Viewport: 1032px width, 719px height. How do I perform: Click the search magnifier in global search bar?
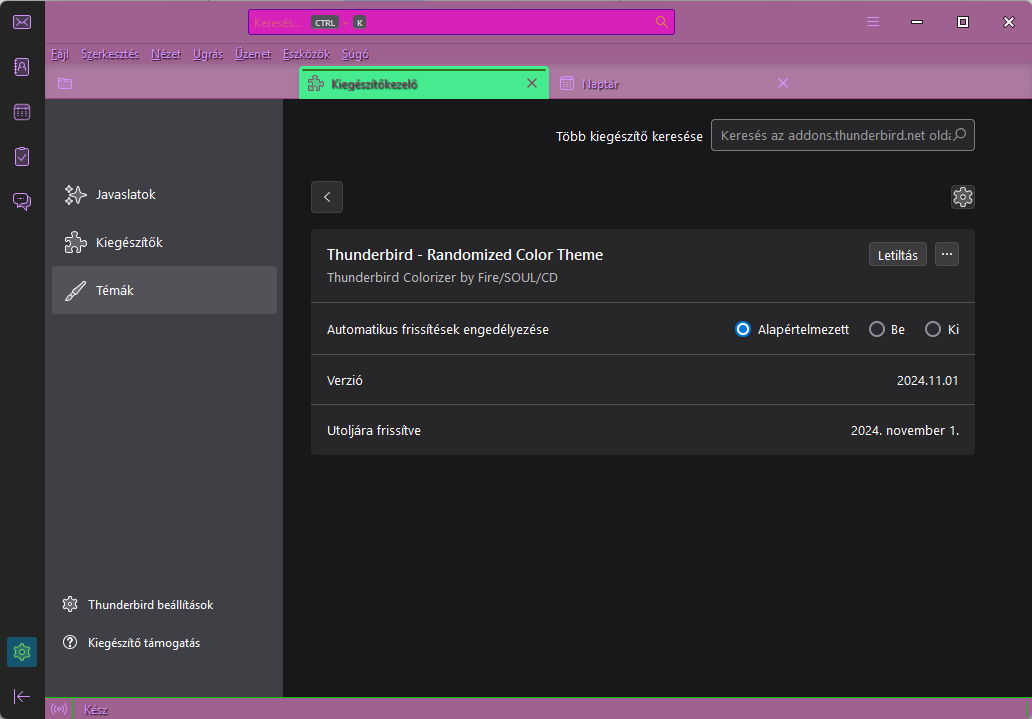coord(661,22)
